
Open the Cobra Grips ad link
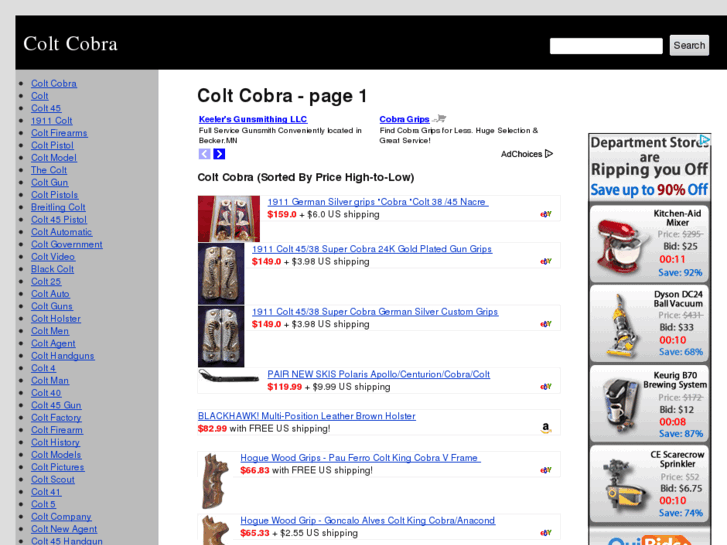tap(404, 119)
